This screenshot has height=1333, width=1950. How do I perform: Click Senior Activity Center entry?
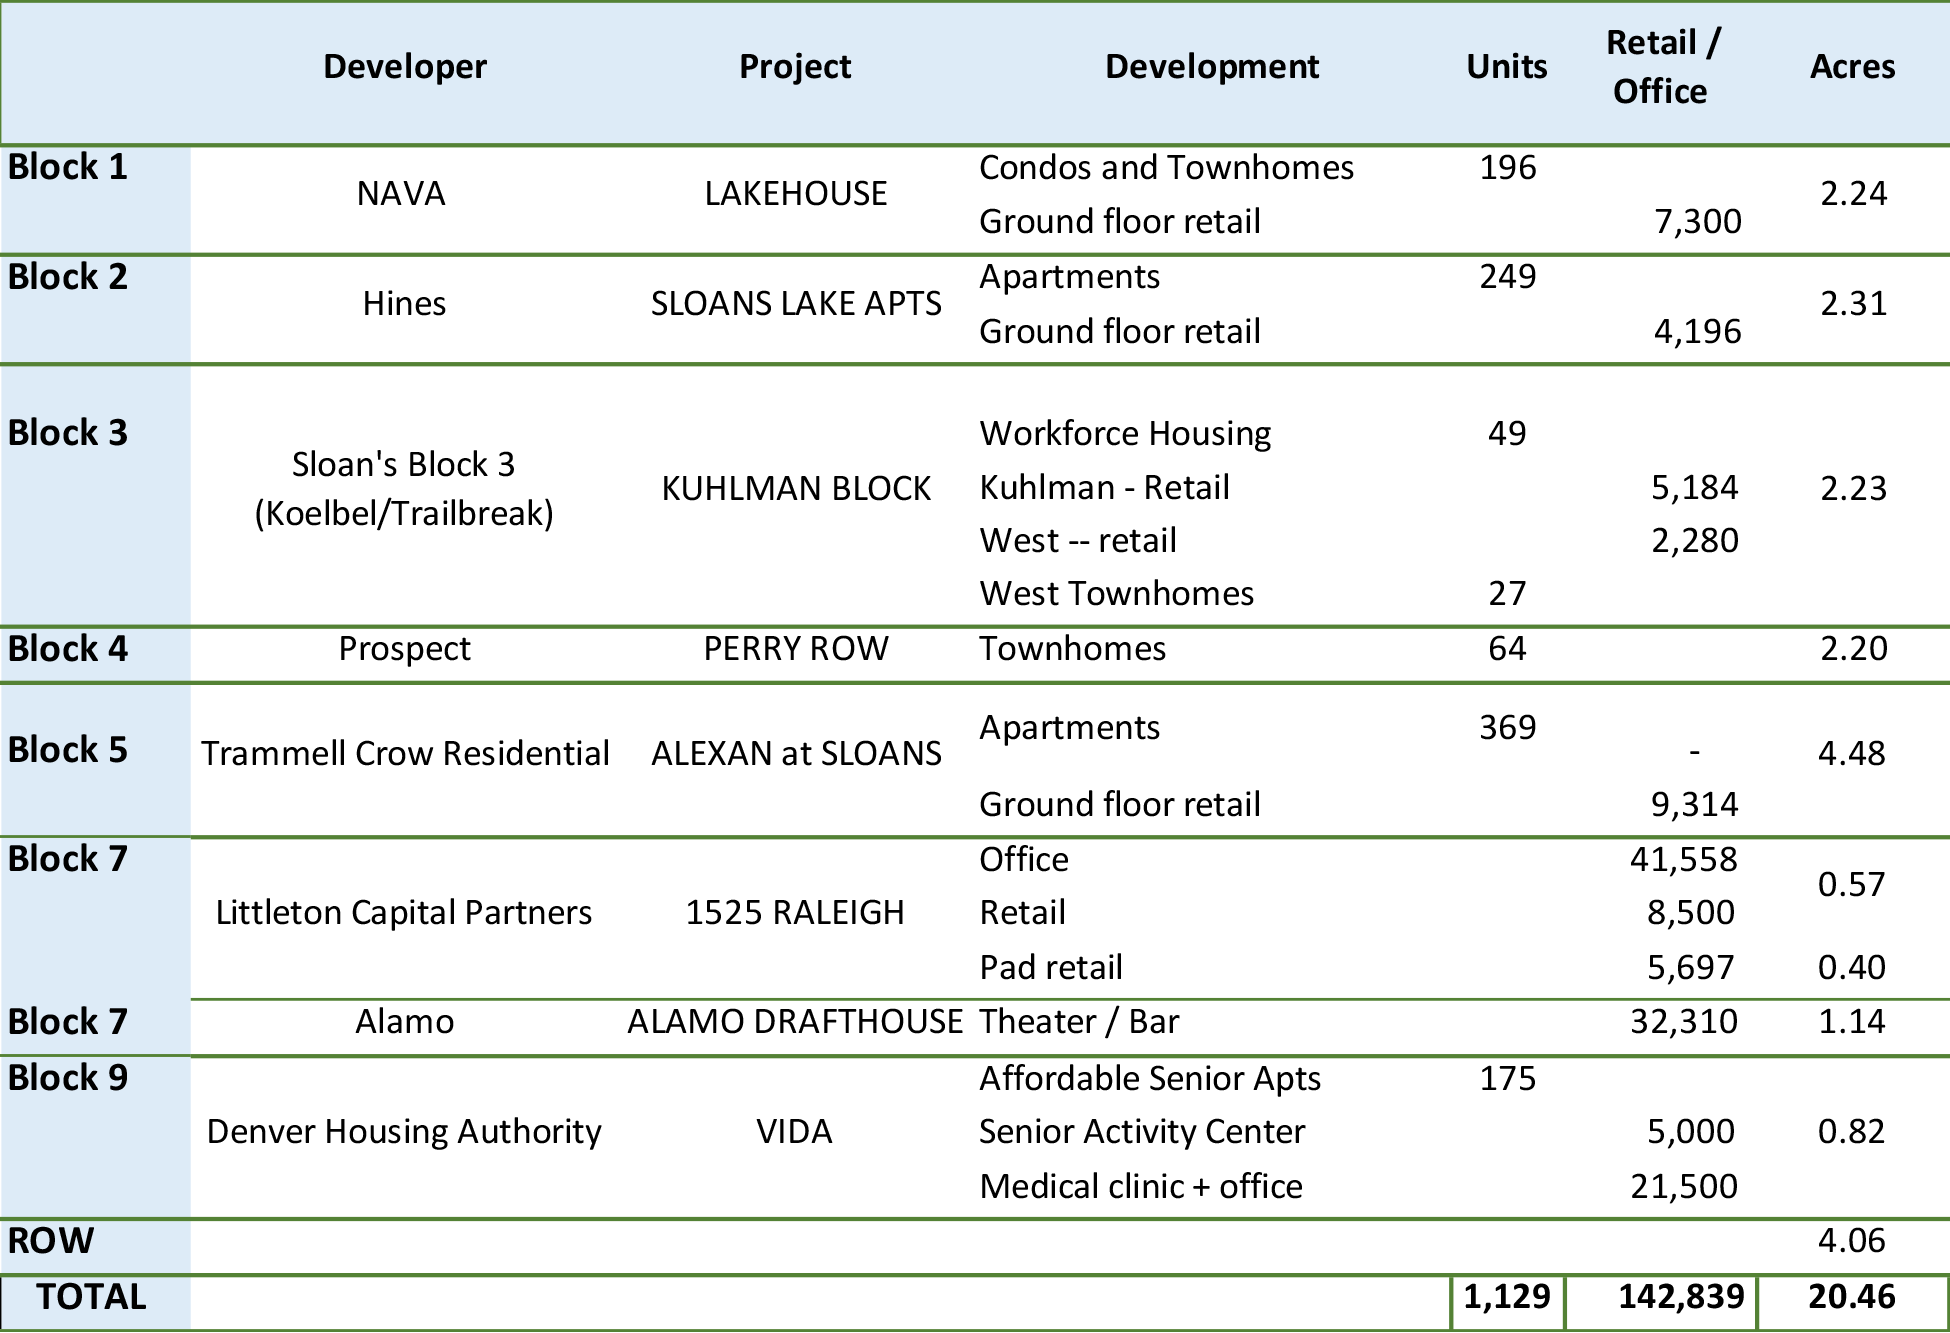coord(1142,1132)
